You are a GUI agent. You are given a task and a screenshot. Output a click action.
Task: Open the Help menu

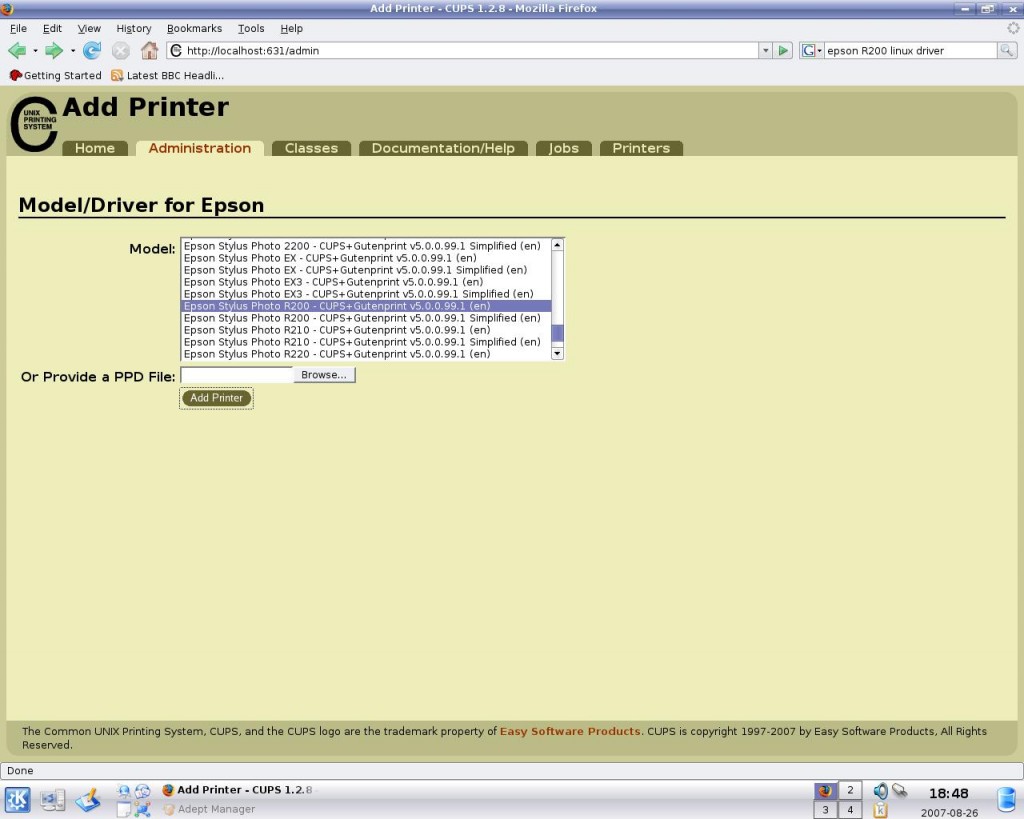pos(291,28)
